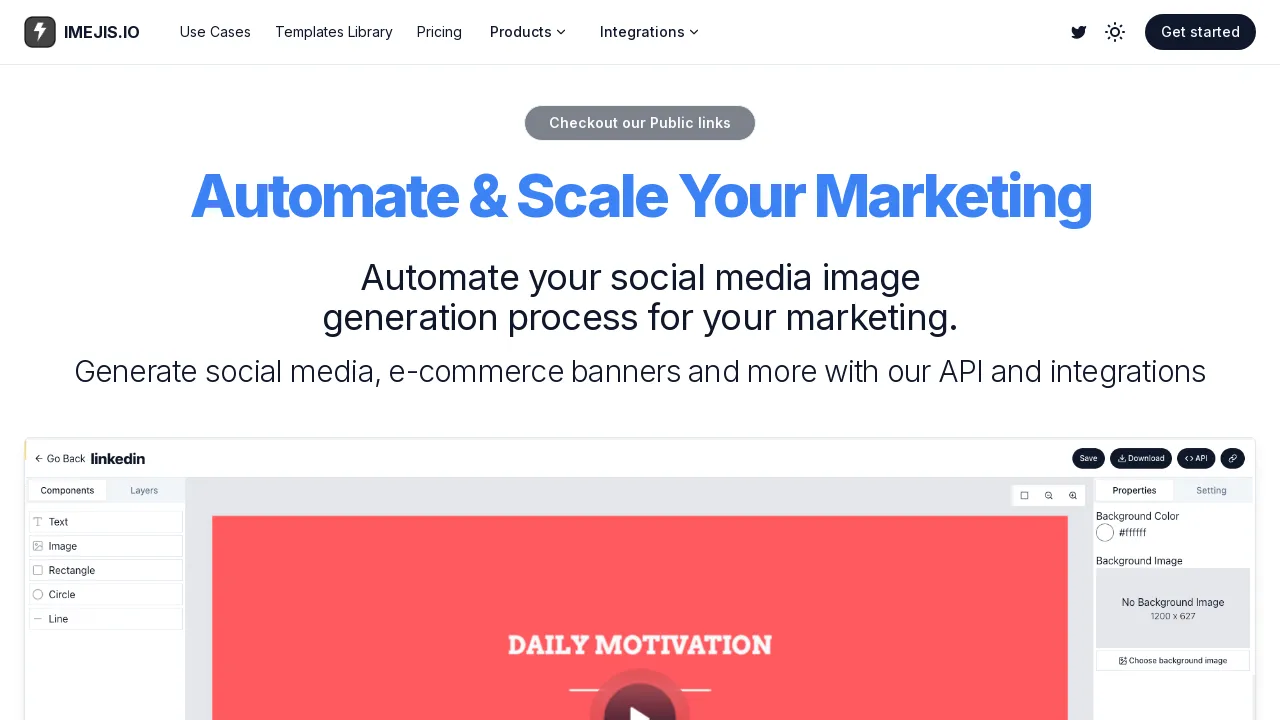Zoom in on the canvas

[1073, 495]
